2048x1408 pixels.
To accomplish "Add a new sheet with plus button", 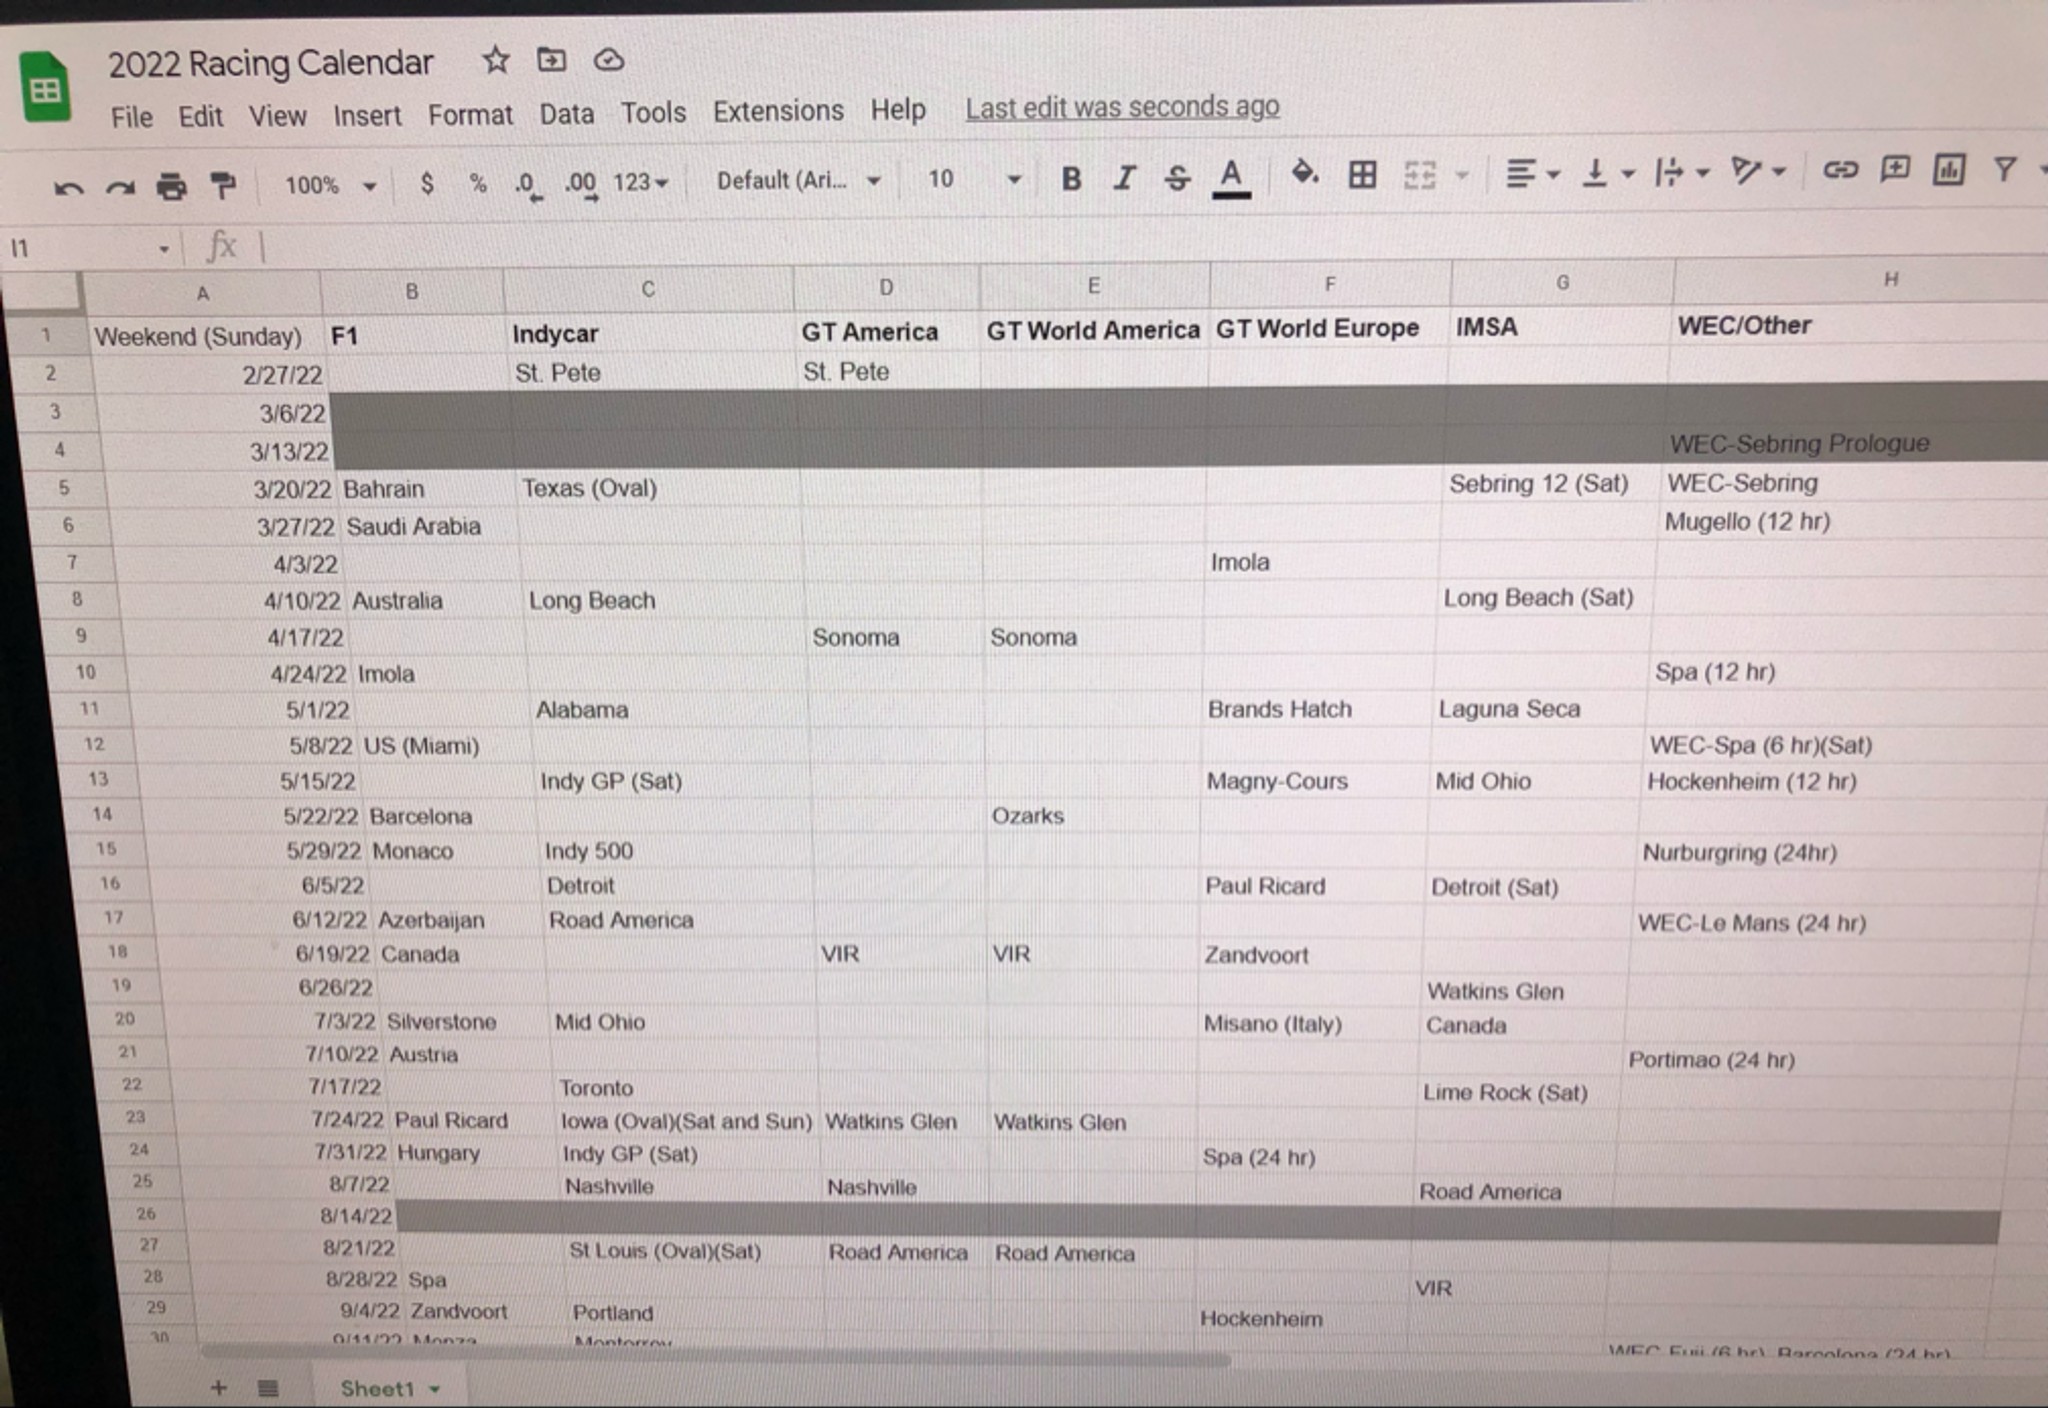I will pyautogui.click(x=219, y=1387).
